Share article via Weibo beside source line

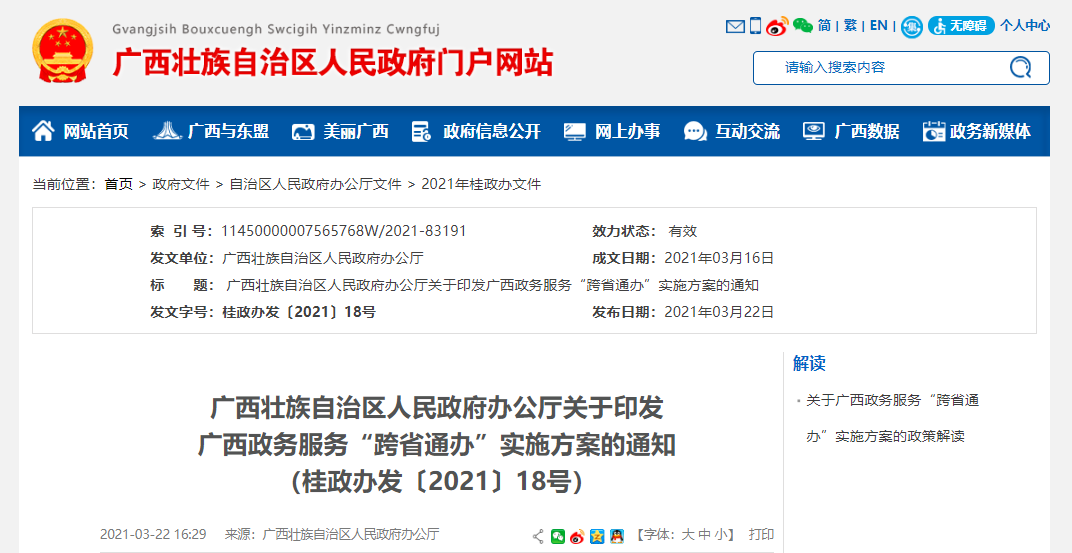coord(577,536)
